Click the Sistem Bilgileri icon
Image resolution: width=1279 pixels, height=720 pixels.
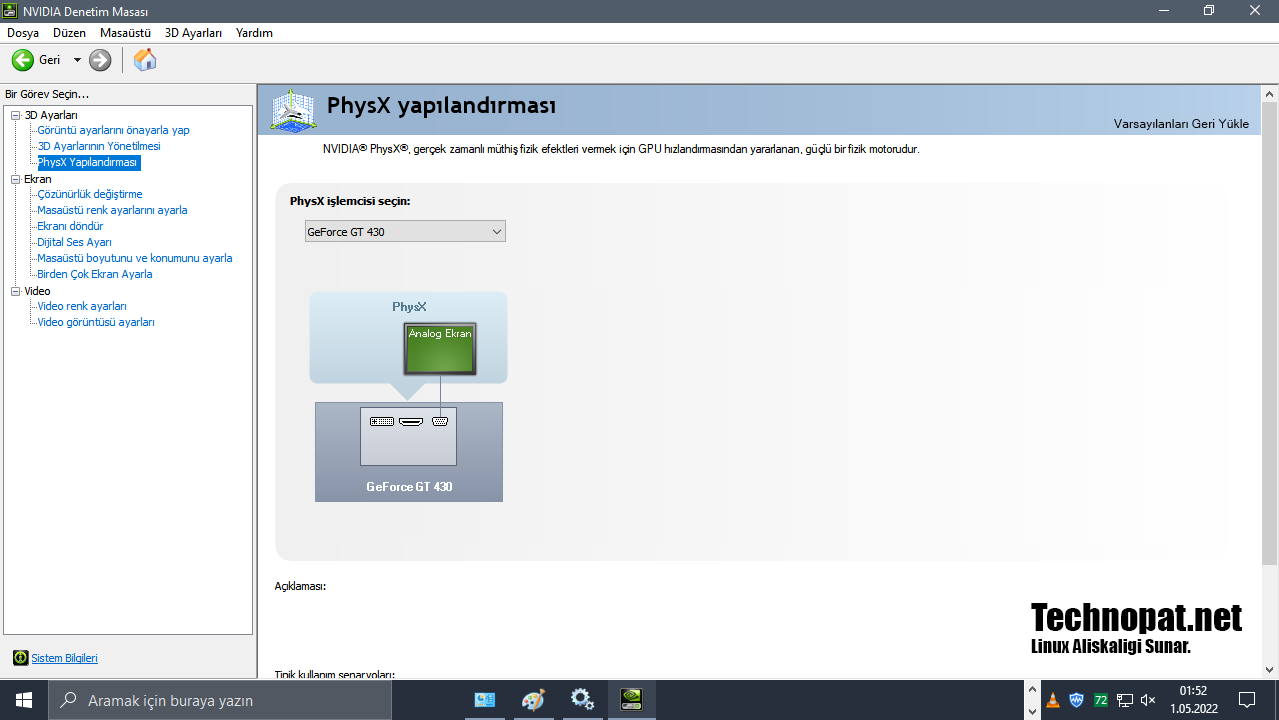coord(20,658)
